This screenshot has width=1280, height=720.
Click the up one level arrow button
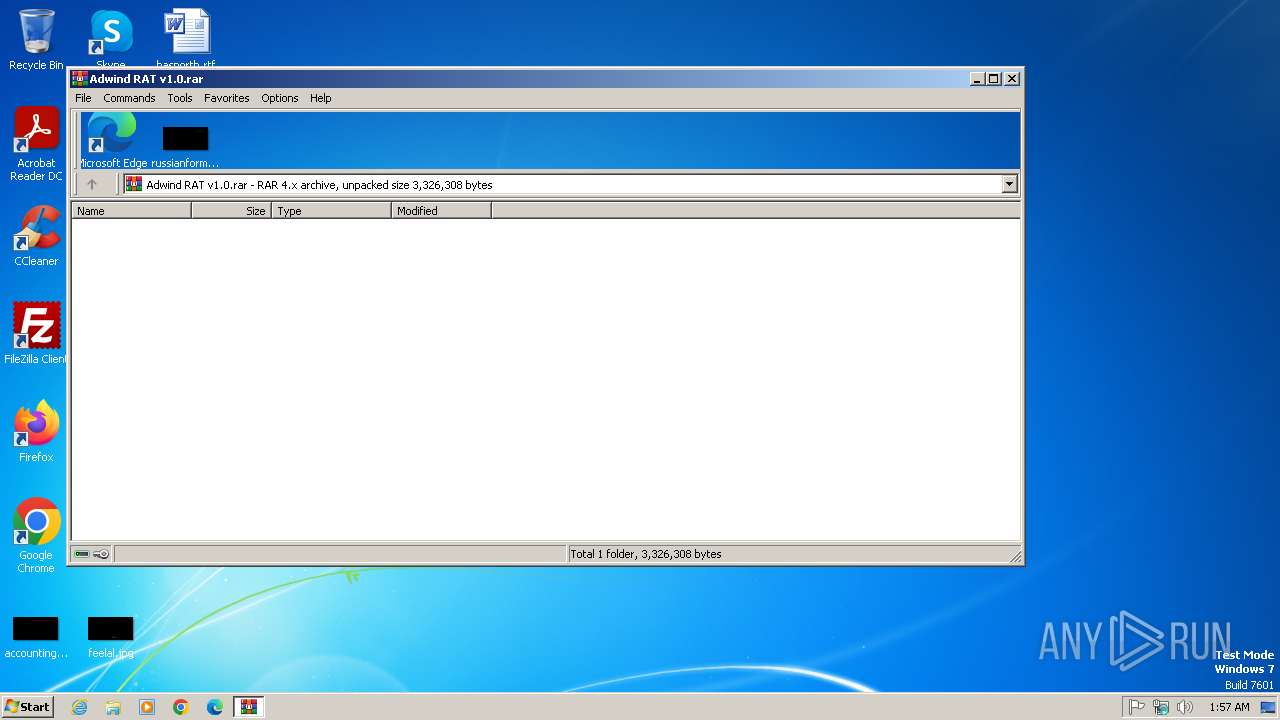coord(92,184)
